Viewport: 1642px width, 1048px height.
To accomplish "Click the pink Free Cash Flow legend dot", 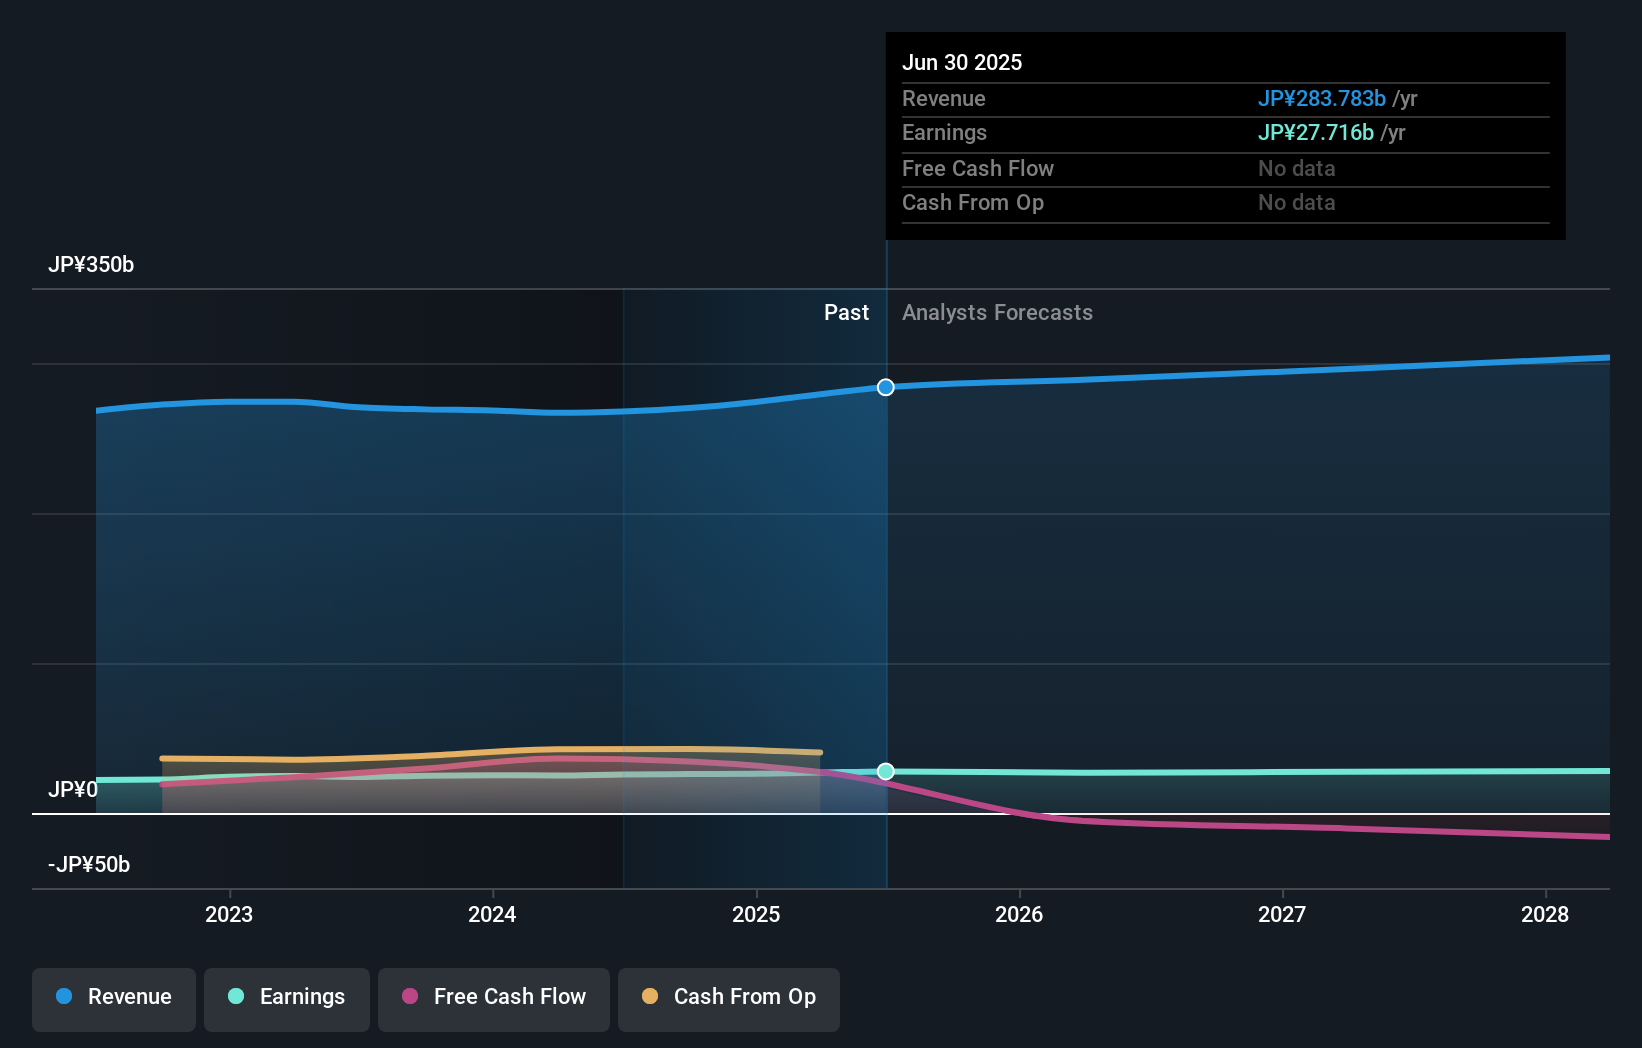I will pyautogui.click(x=409, y=998).
